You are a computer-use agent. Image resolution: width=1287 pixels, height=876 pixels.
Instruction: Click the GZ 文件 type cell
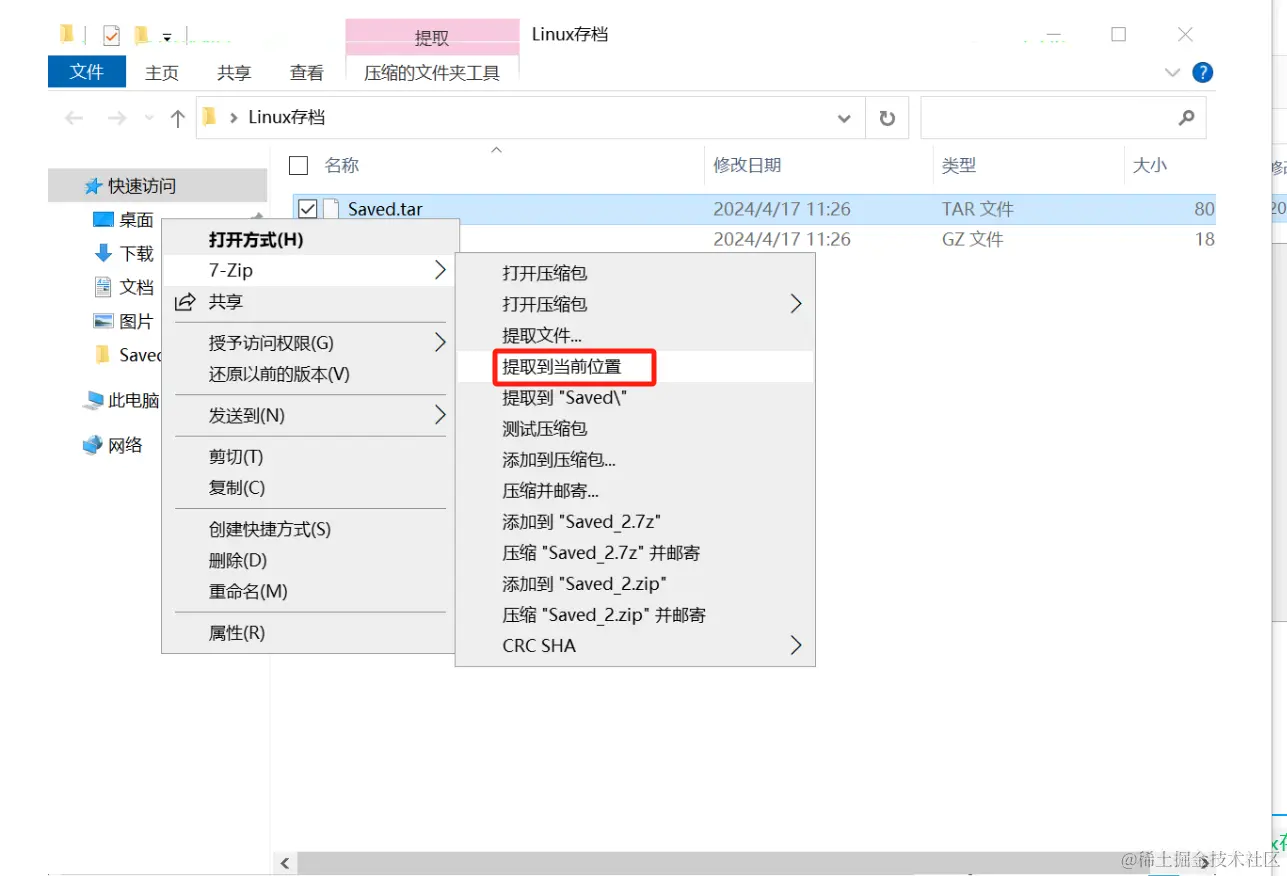(973, 239)
